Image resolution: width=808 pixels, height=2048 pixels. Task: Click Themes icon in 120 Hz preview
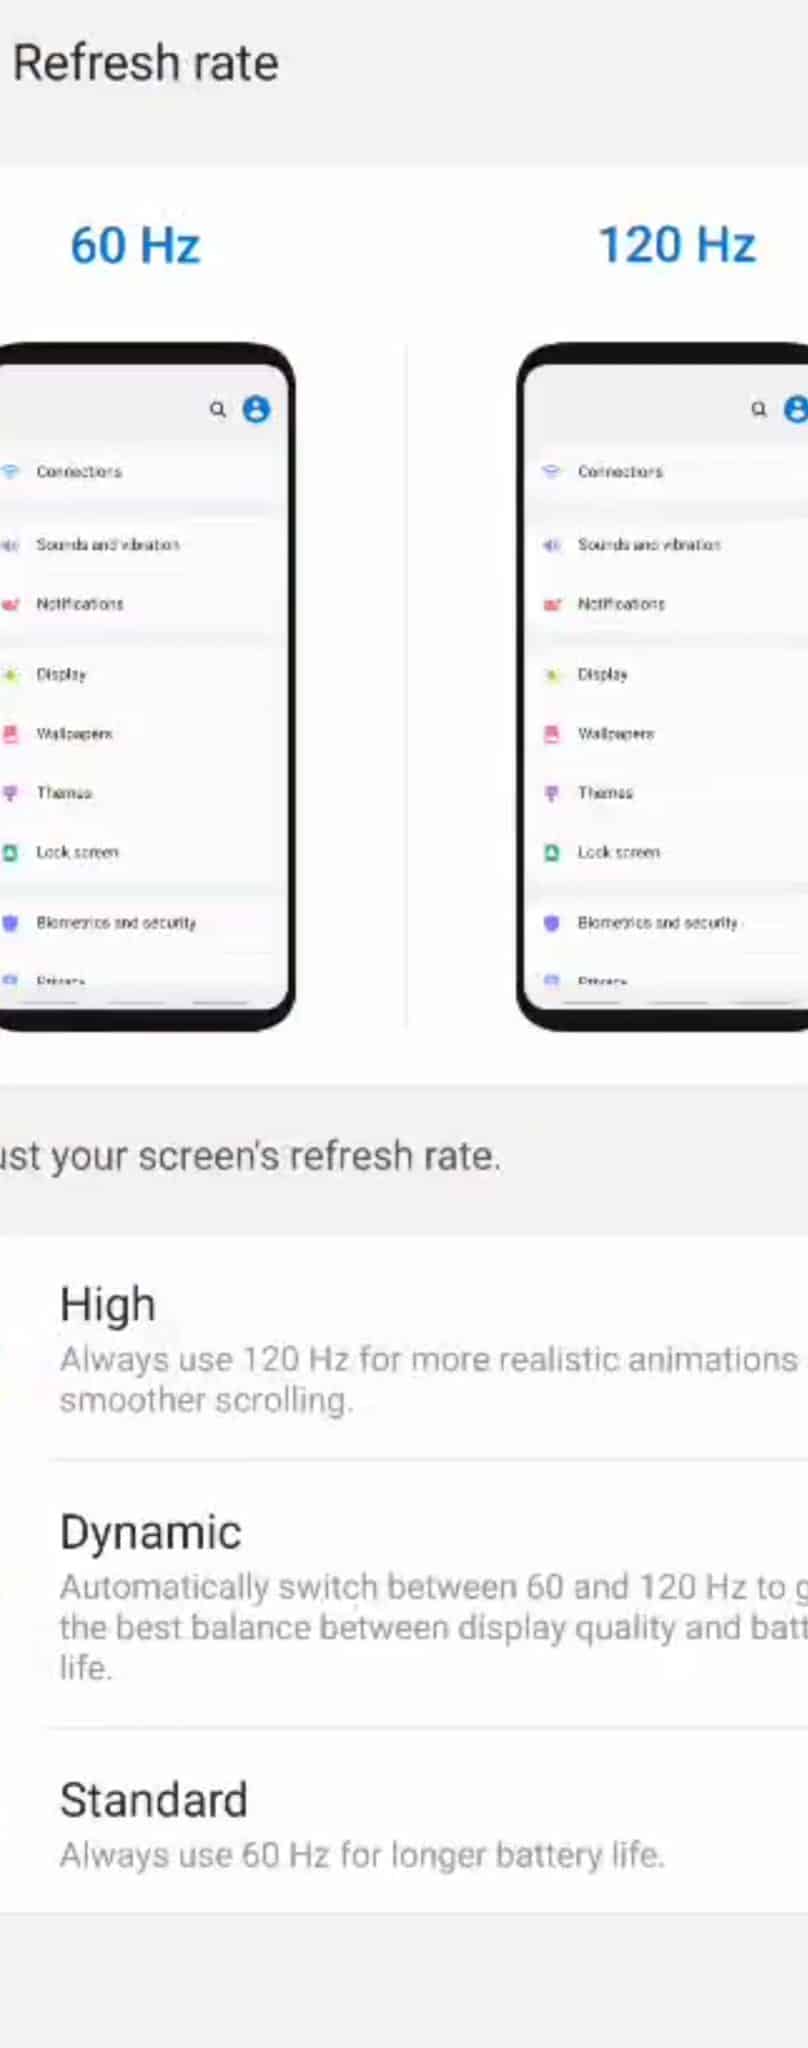(x=551, y=793)
